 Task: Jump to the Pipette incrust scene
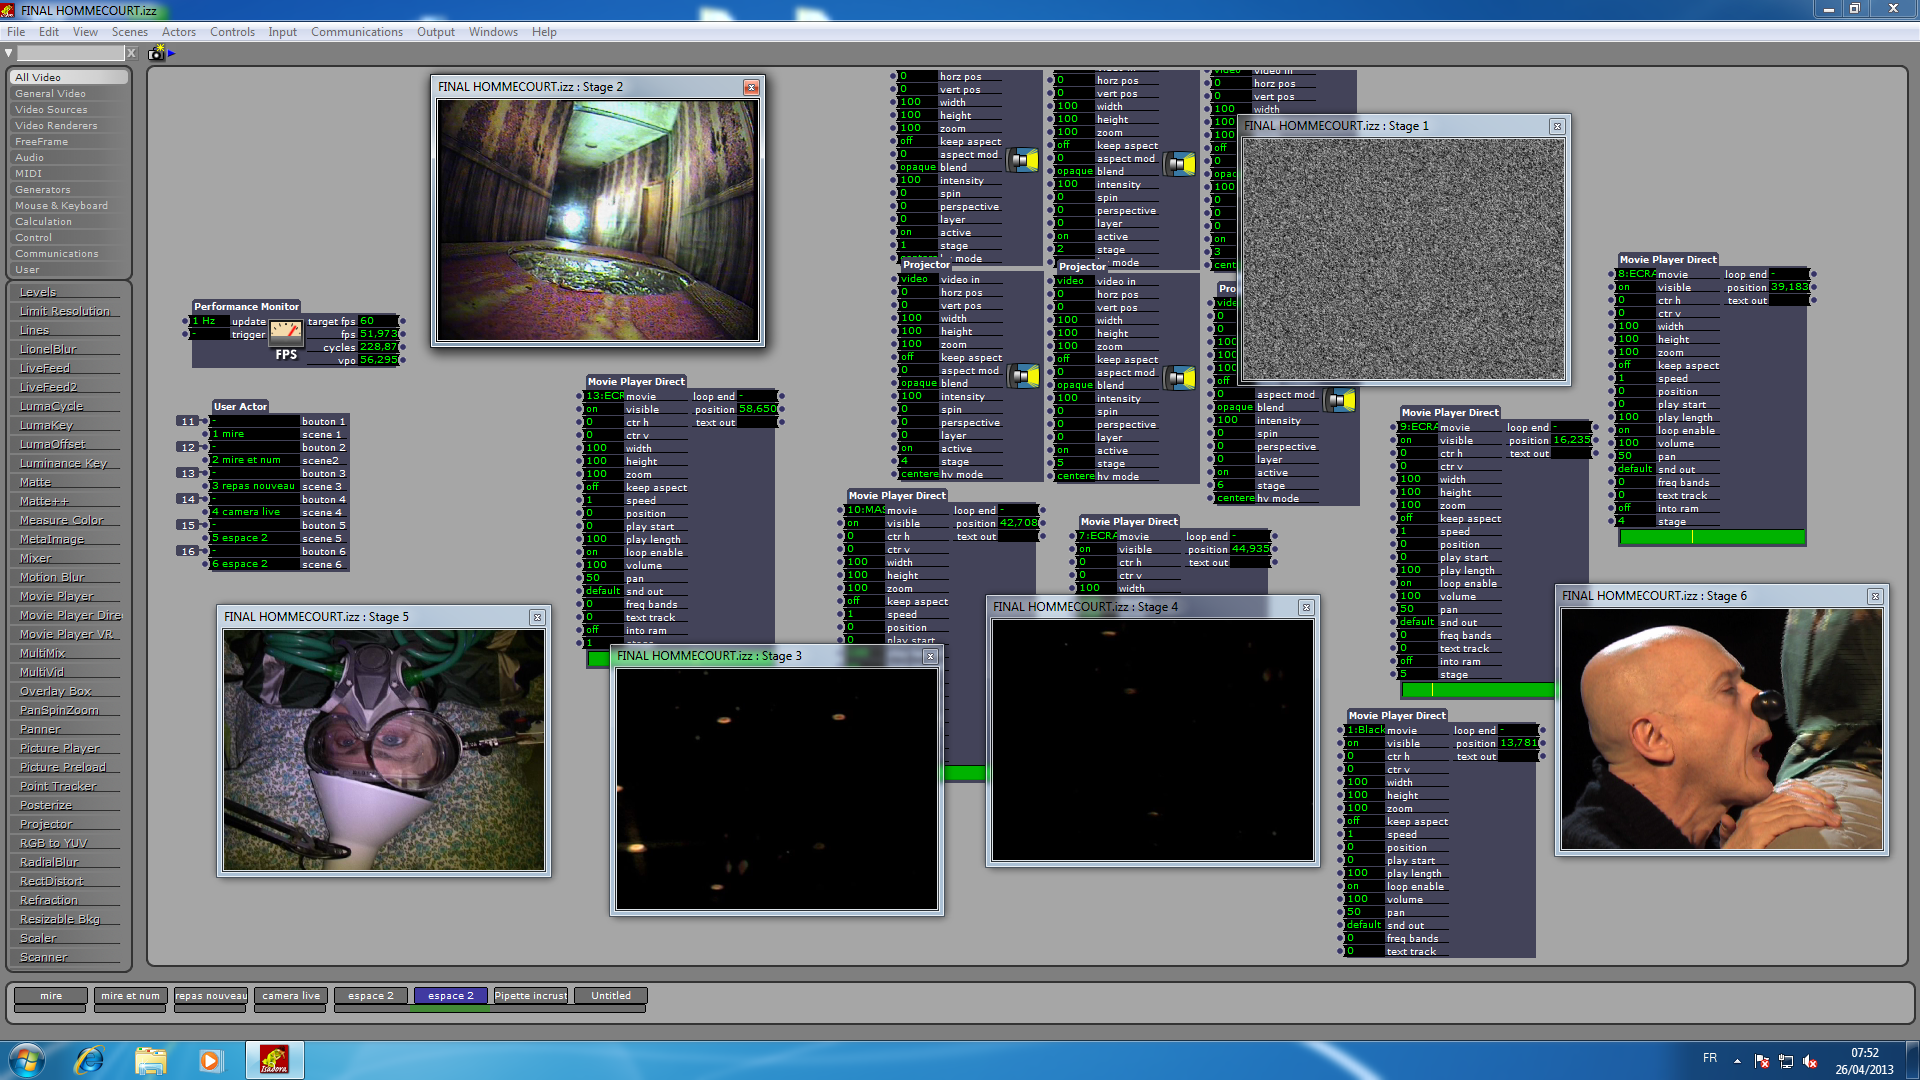click(531, 996)
